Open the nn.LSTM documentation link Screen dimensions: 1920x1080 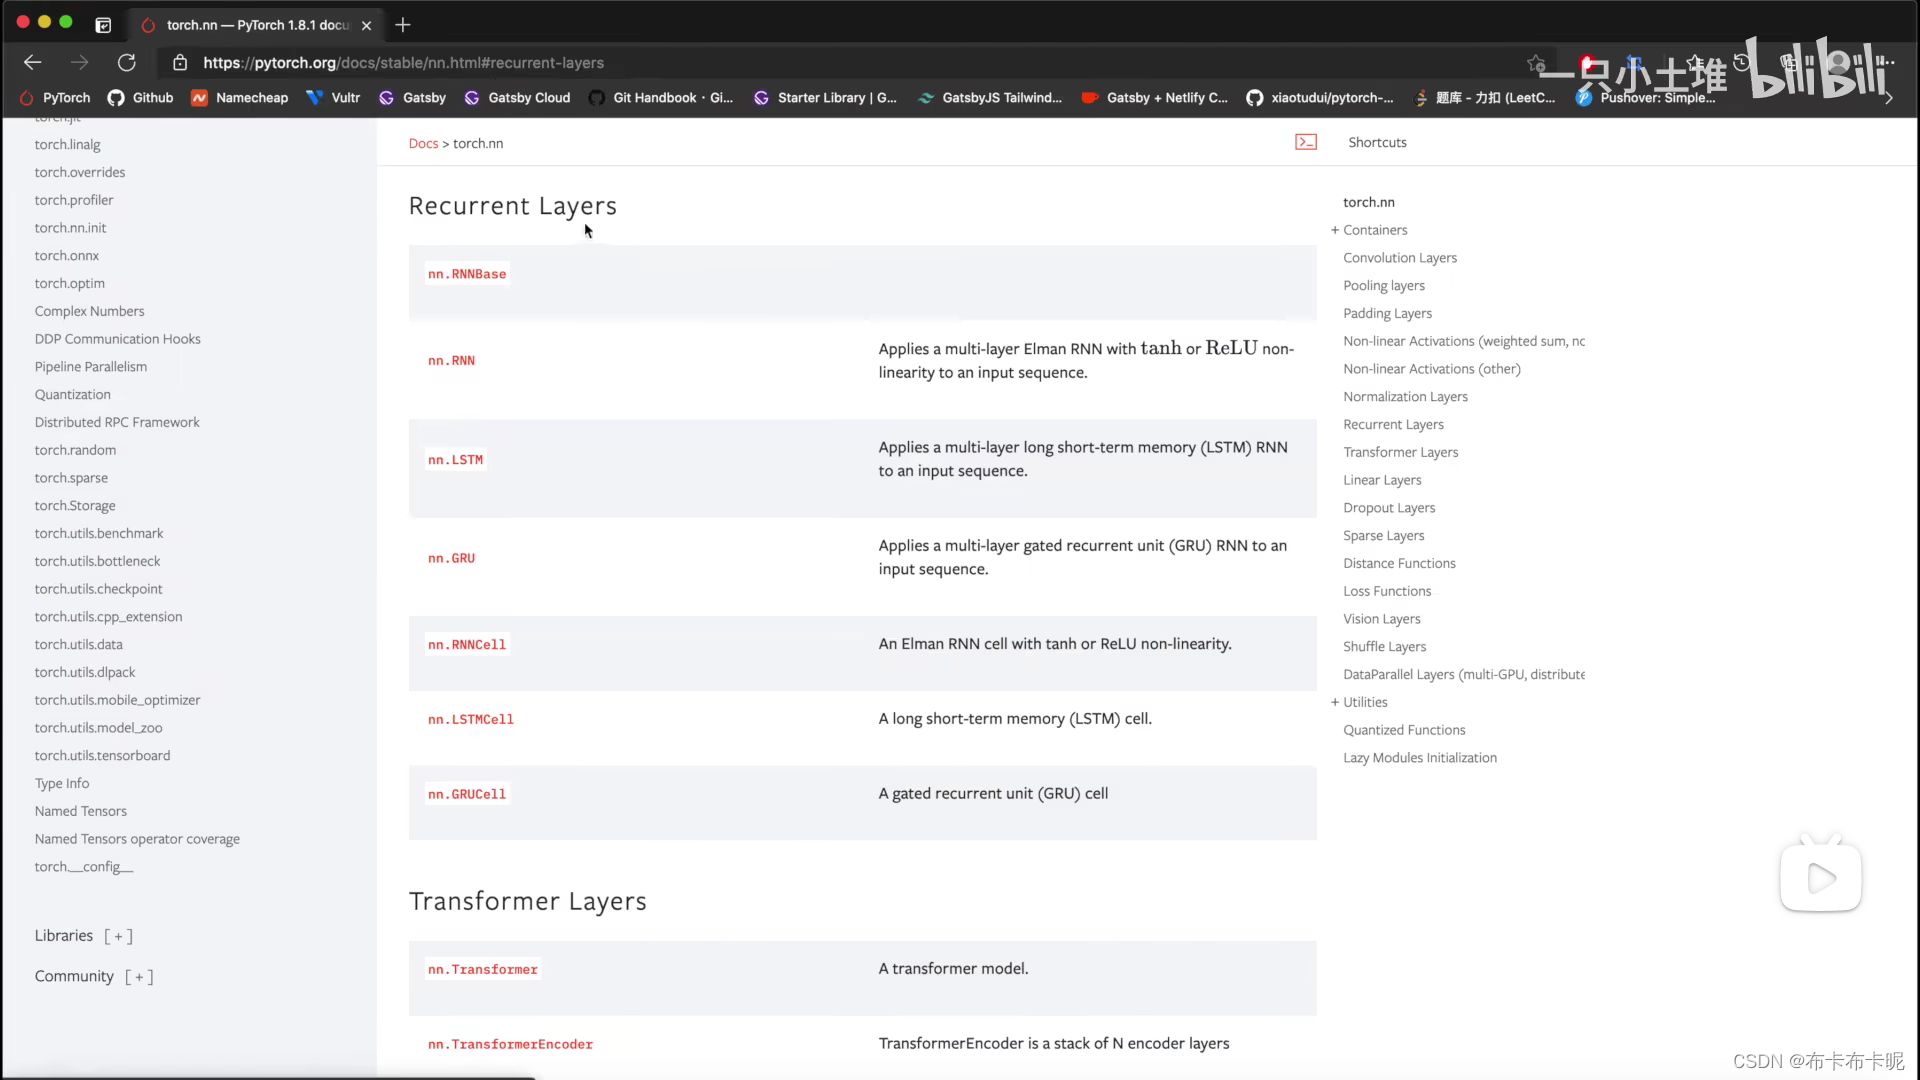(455, 460)
